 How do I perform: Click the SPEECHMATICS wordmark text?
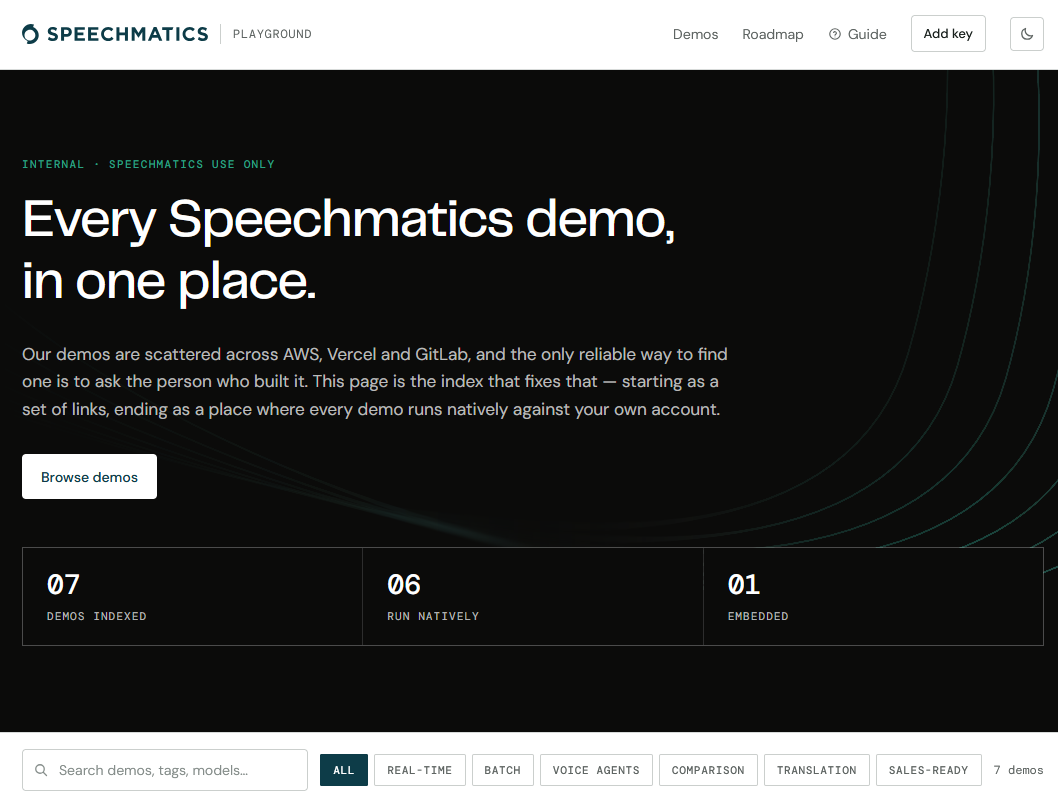point(128,34)
